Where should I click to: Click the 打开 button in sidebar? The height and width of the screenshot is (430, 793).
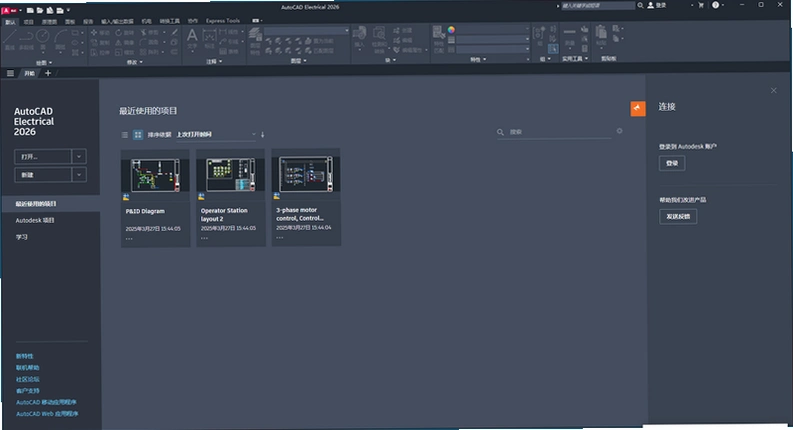tap(43, 157)
